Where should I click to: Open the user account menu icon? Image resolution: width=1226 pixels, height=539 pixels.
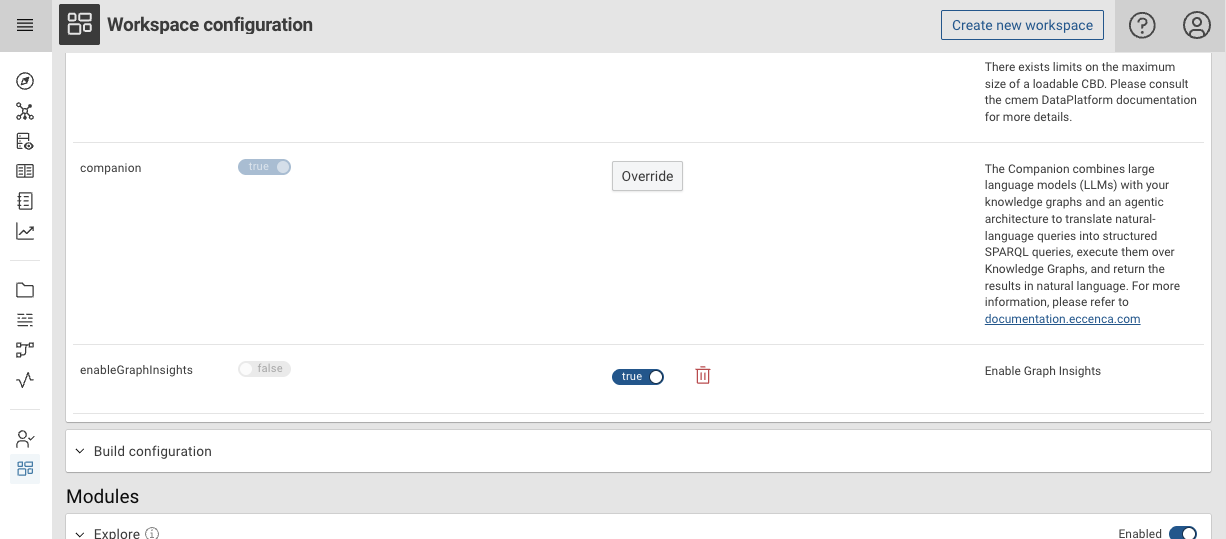point(1196,26)
